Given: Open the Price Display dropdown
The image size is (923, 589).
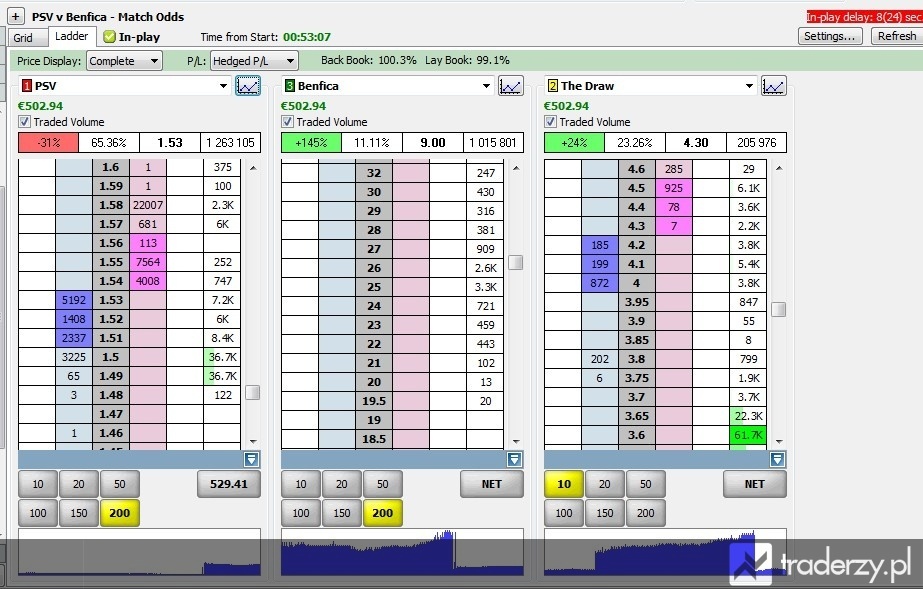Looking at the screenshot, I should point(124,61).
